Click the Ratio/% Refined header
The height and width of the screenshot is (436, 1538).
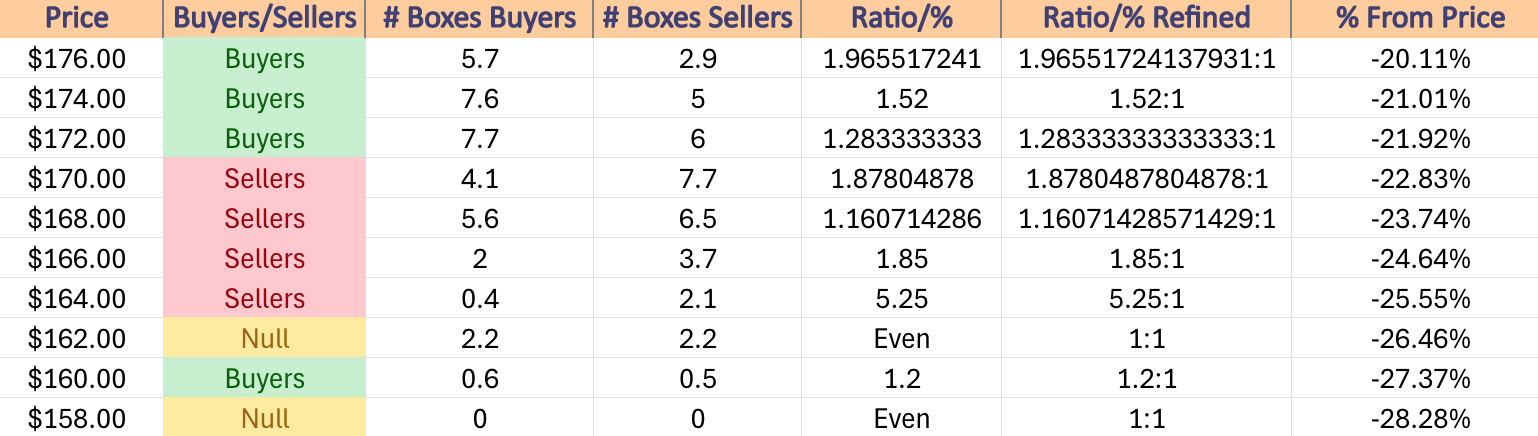(1146, 18)
